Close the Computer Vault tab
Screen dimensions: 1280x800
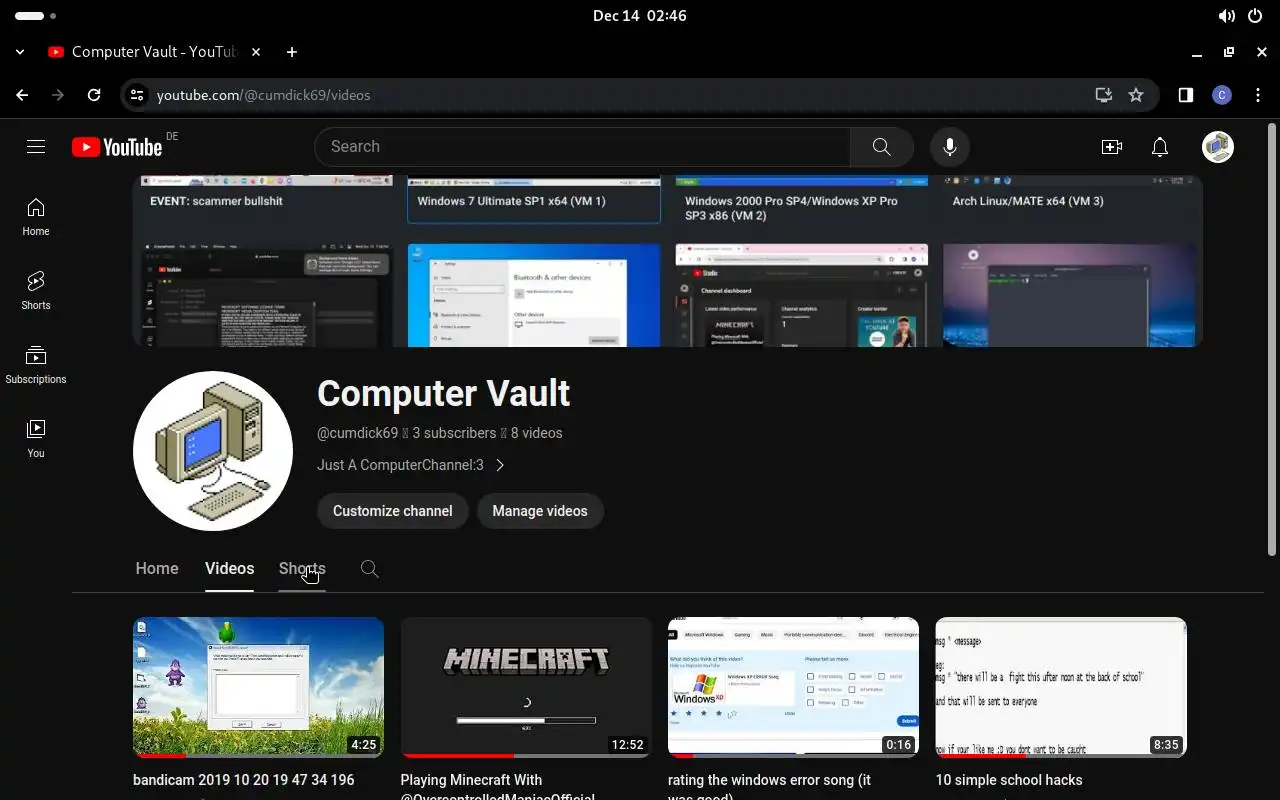pyautogui.click(x=256, y=52)
